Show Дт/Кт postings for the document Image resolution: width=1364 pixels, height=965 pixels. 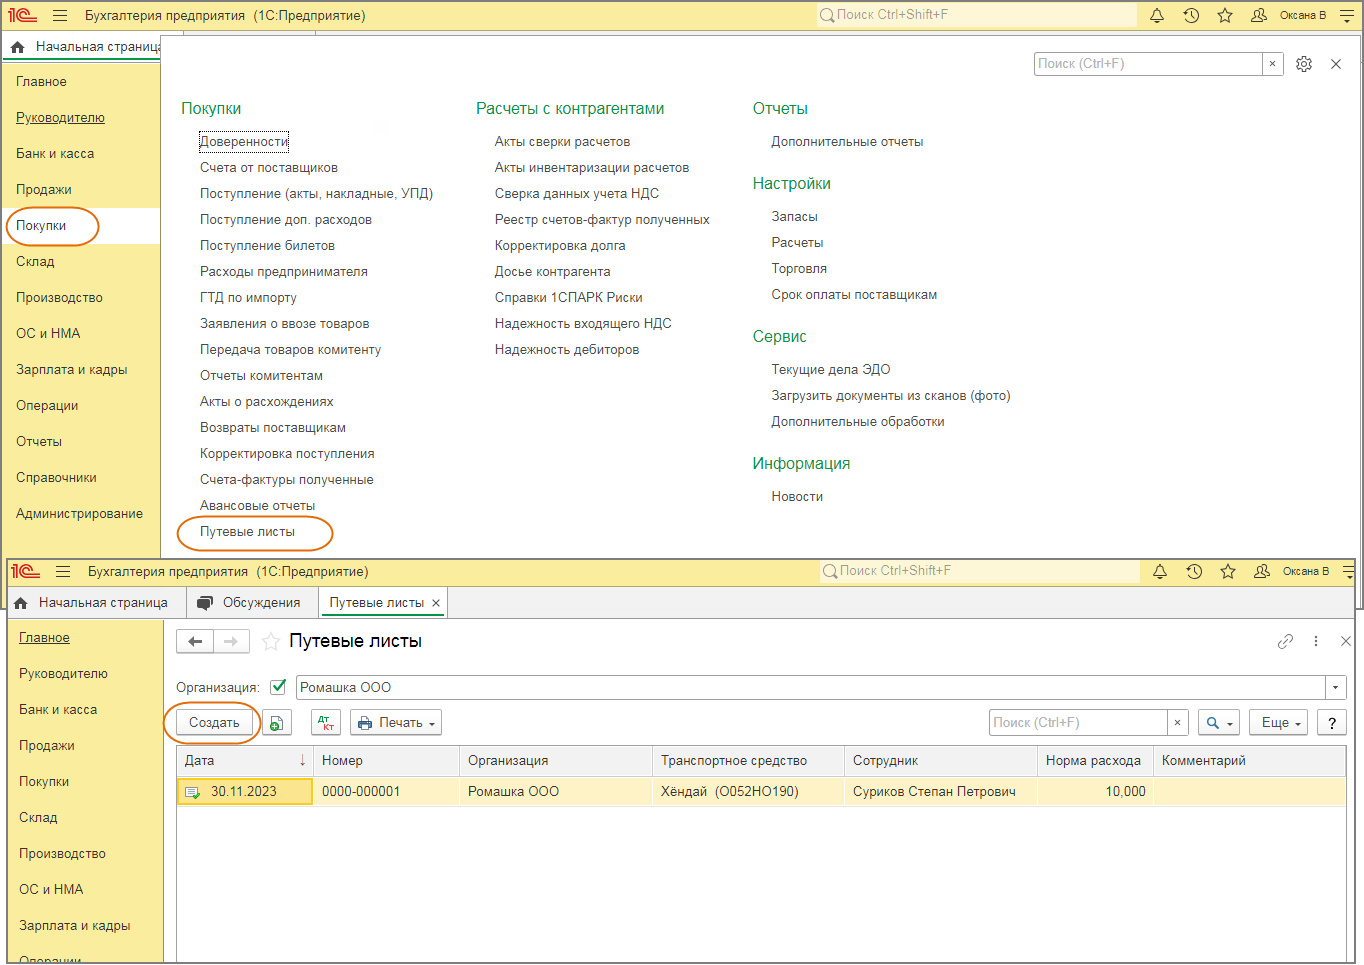click(326, 723)
